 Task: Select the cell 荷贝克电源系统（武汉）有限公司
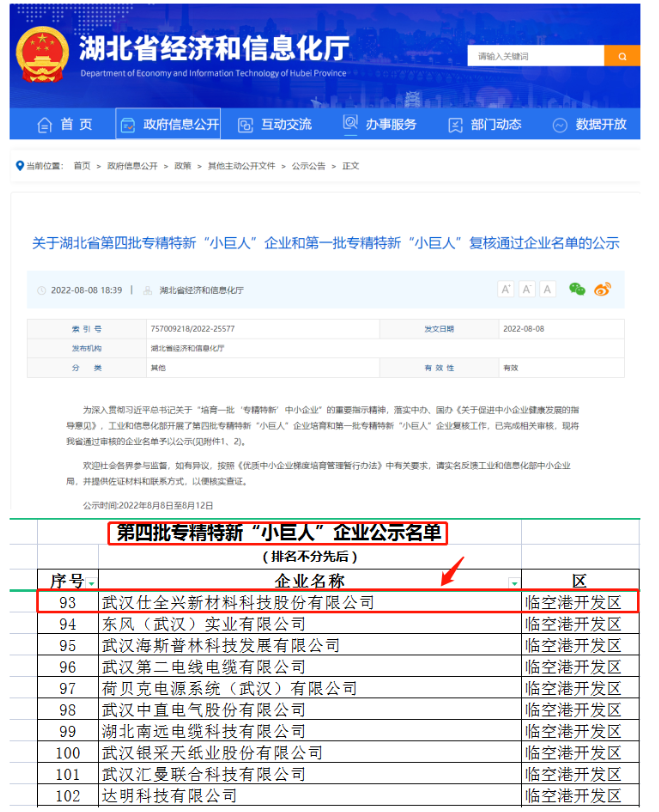tap(310, 688)
